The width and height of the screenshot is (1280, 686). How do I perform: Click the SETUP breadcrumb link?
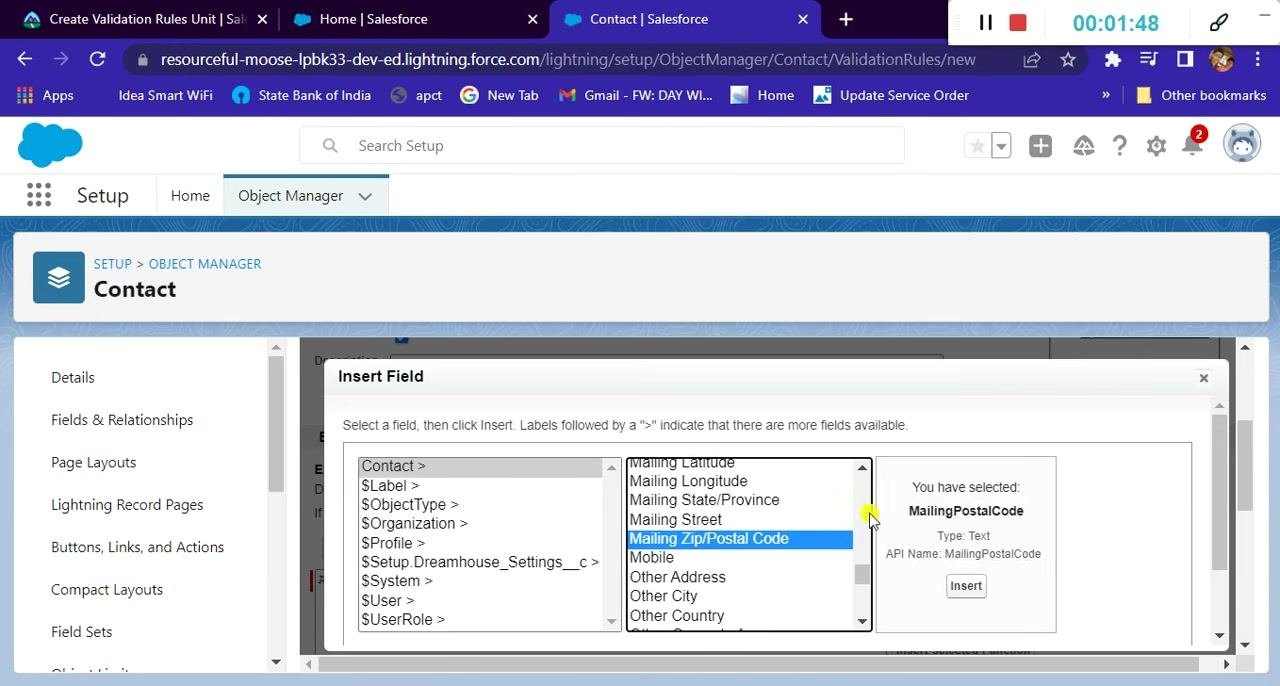click(x=113, y=264)
